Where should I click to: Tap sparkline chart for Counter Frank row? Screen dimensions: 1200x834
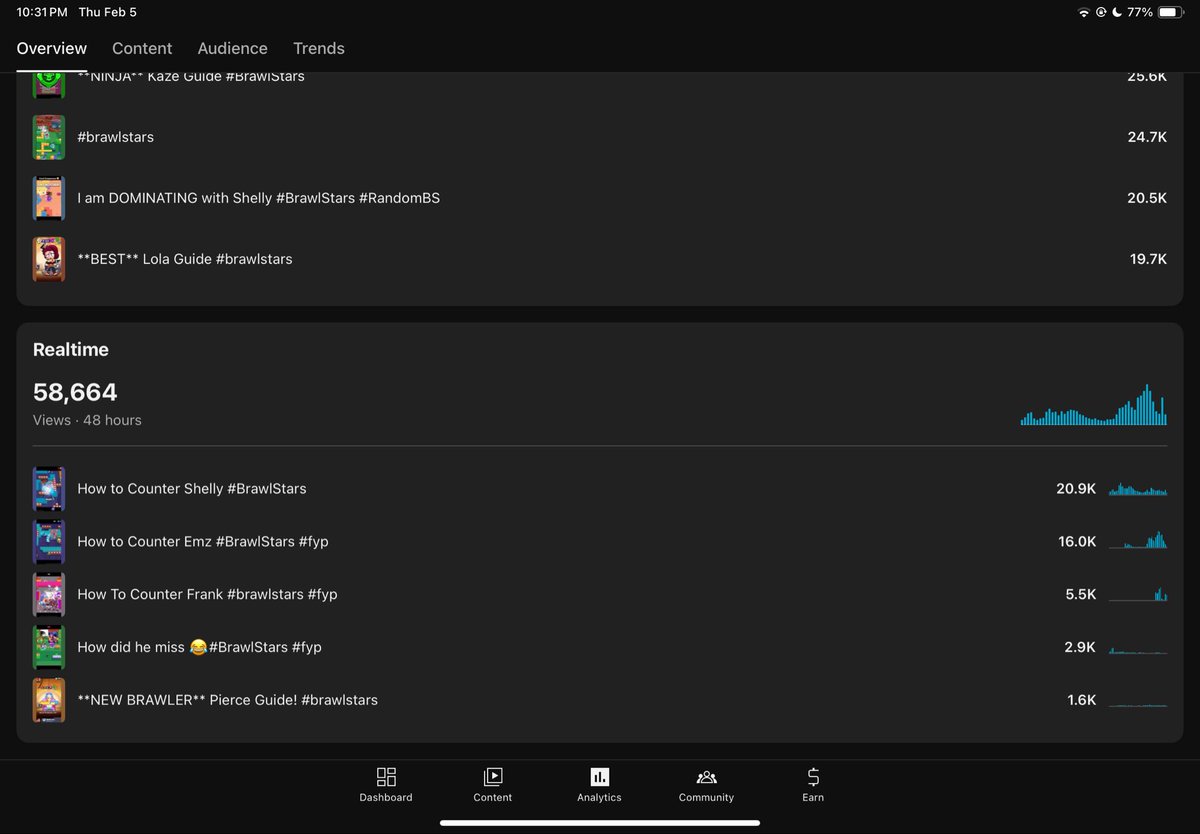pos(1138,593)
